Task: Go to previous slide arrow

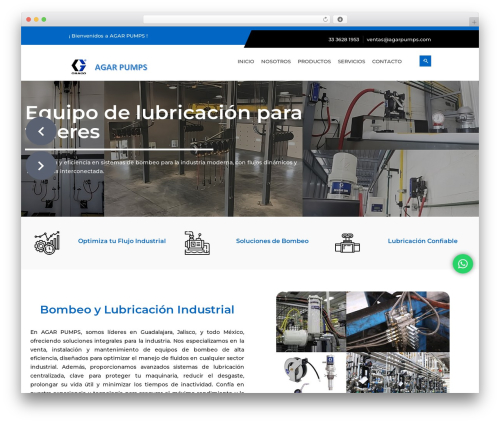Action: click(41, 131)
